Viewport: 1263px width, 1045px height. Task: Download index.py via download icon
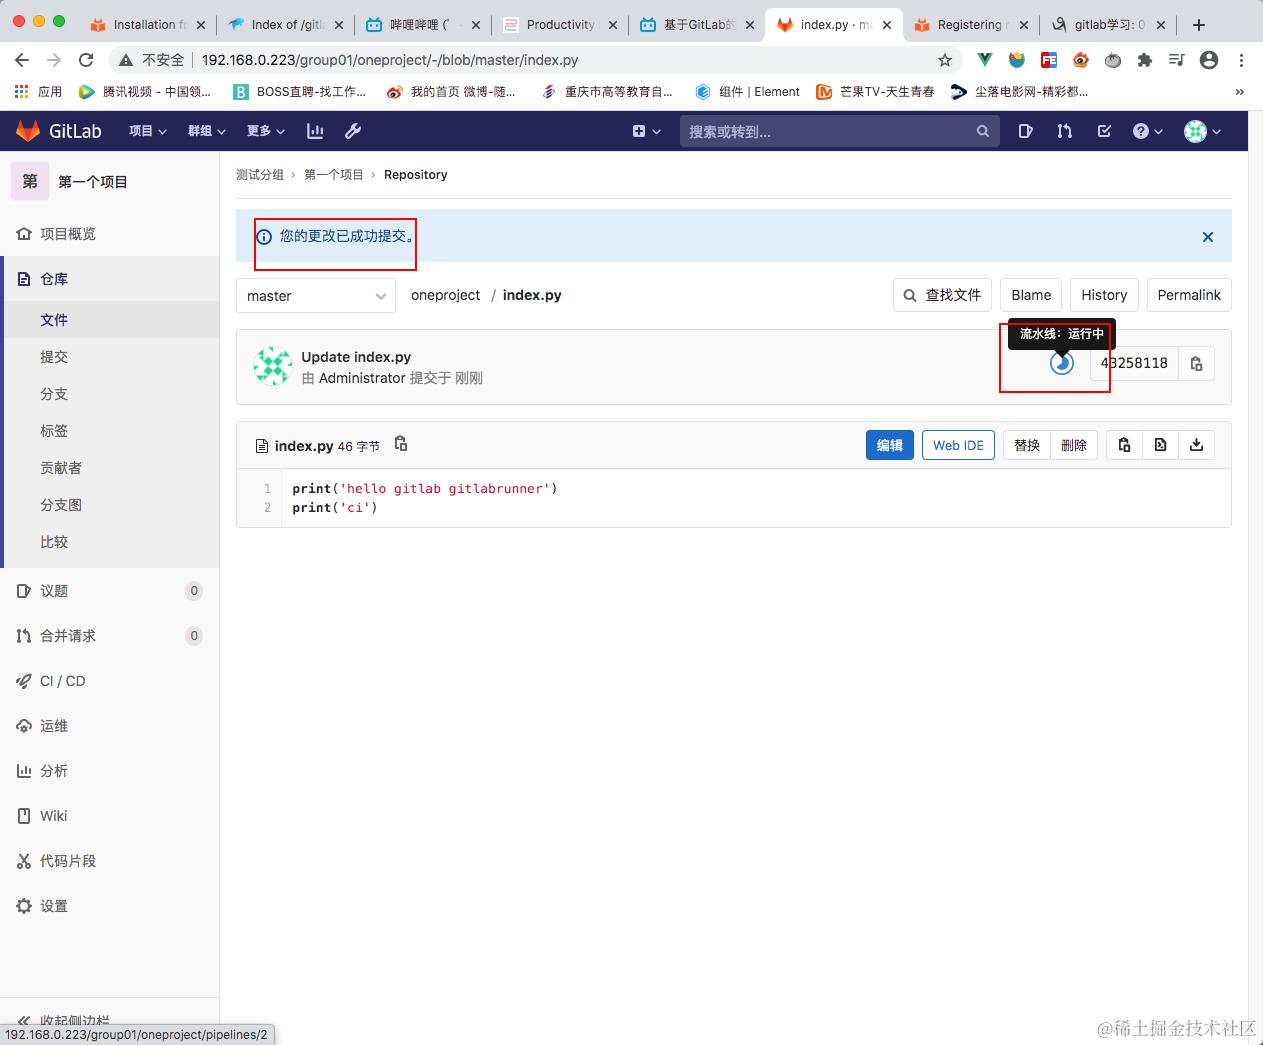[1197, 445]
